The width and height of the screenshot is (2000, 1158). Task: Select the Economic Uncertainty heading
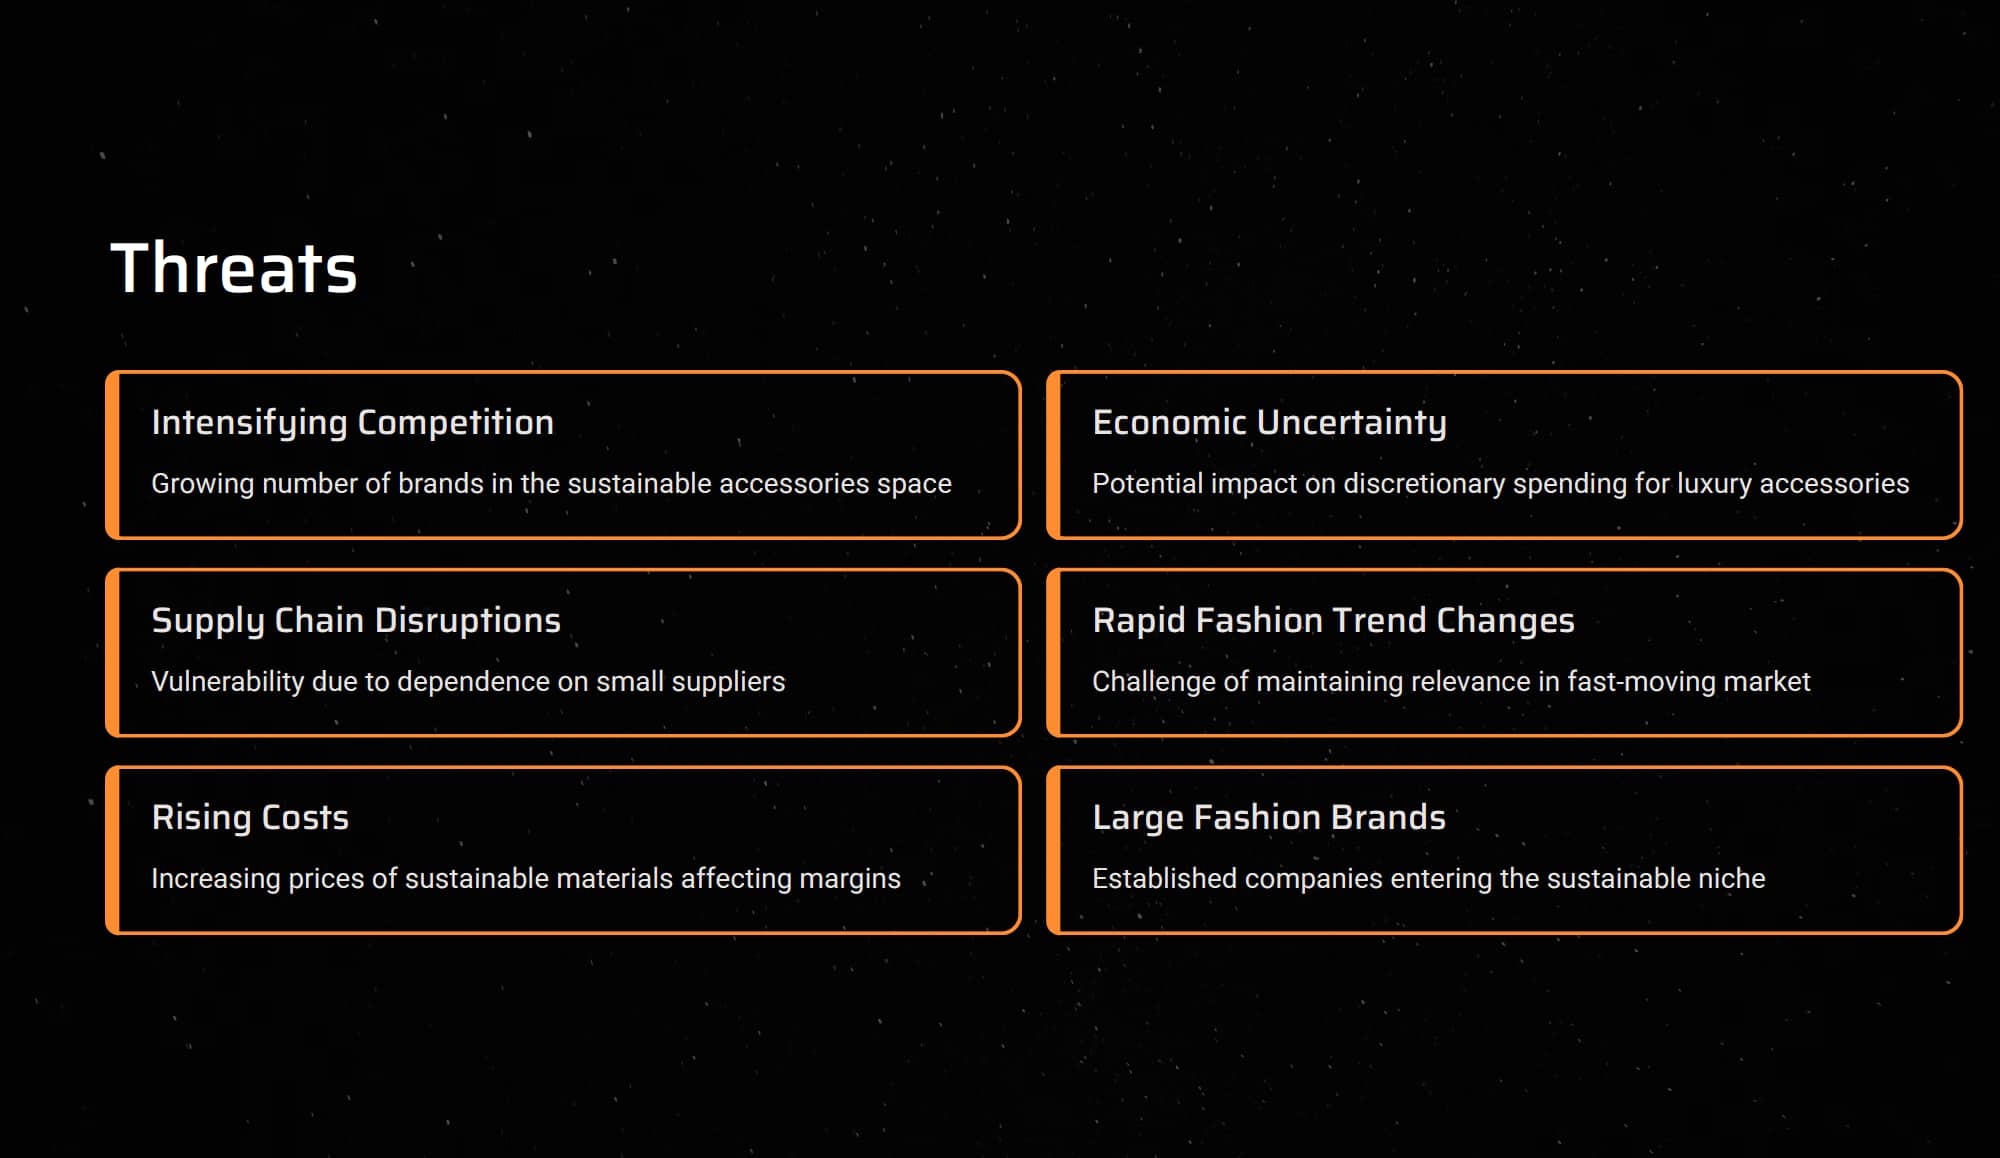1269,422
